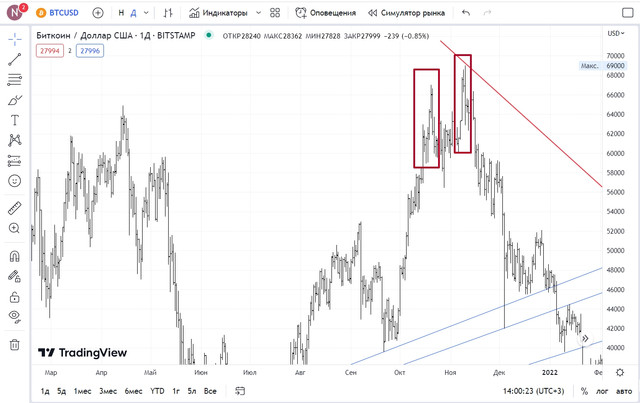Set range to 5л

[192, 391]
